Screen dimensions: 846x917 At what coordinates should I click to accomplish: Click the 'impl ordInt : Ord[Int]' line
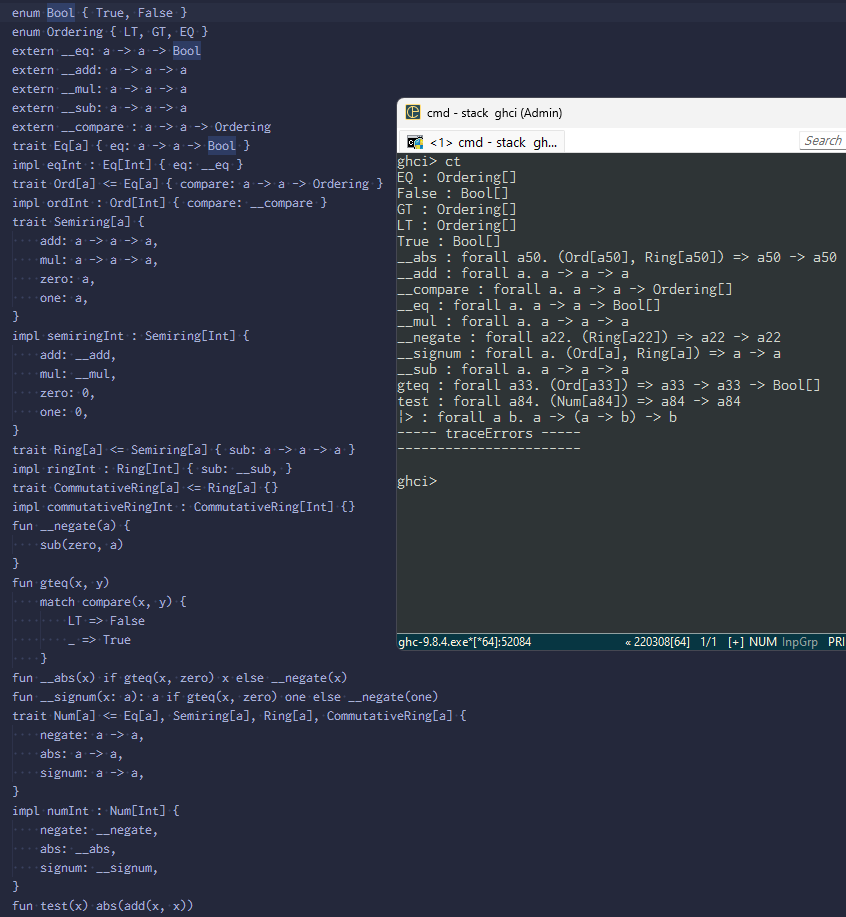[x=170, y=203]
